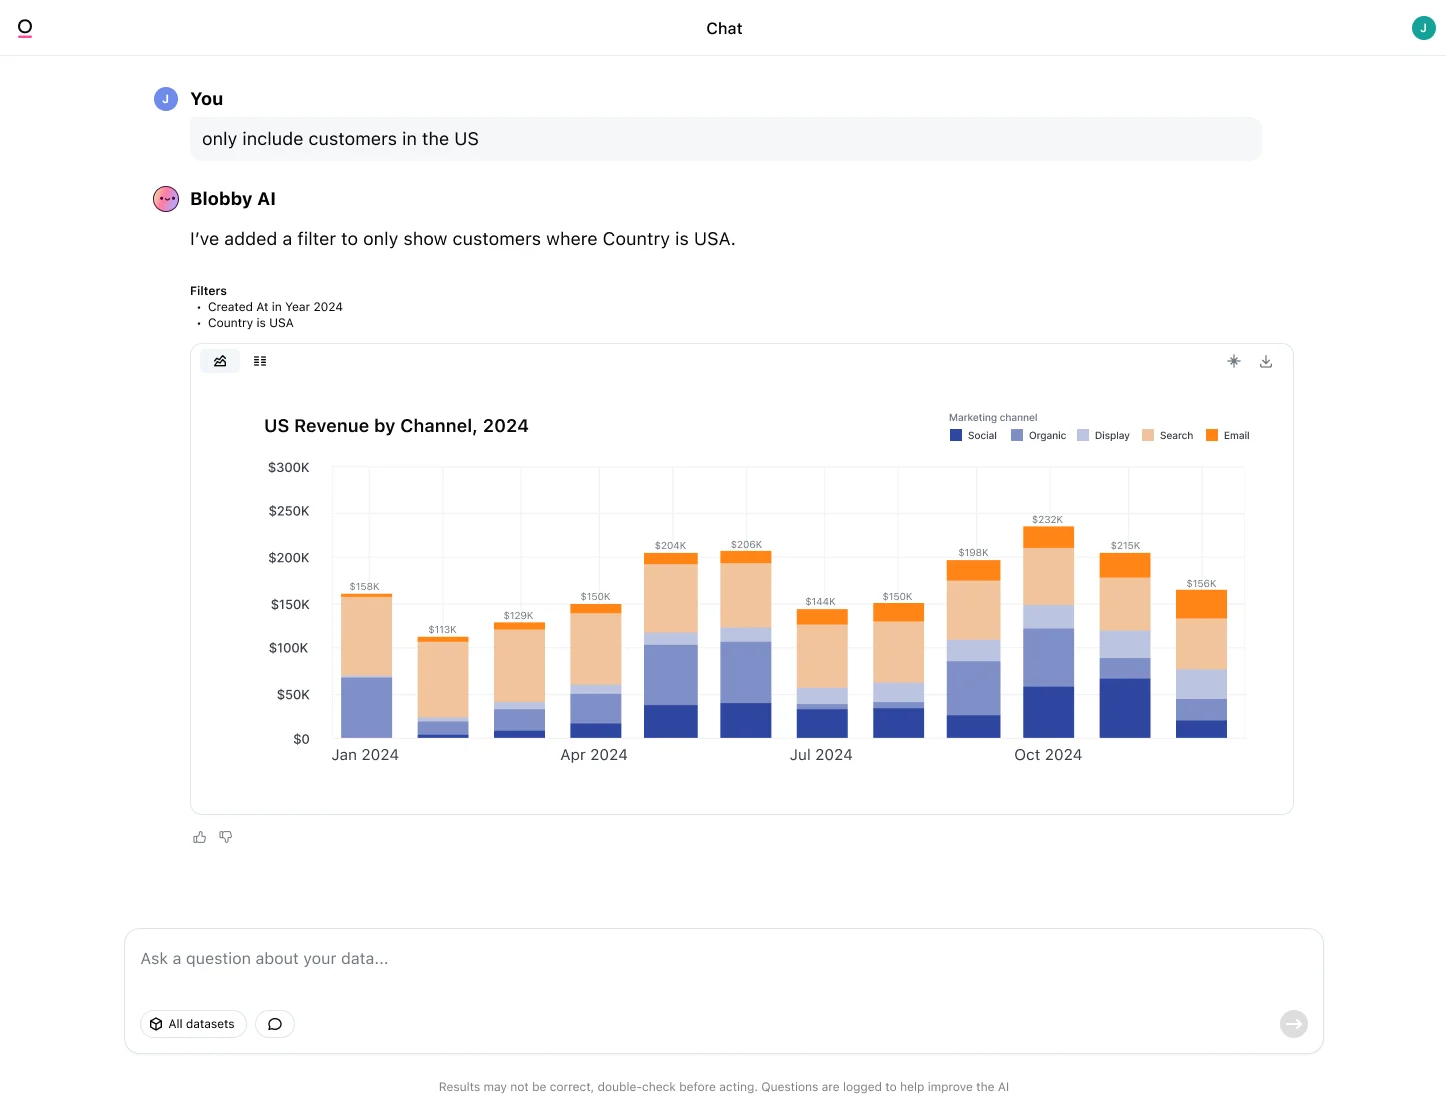Give thumbs up feedback
This screenshot has width=1446, height=1109.
click(x=200, y=837)
